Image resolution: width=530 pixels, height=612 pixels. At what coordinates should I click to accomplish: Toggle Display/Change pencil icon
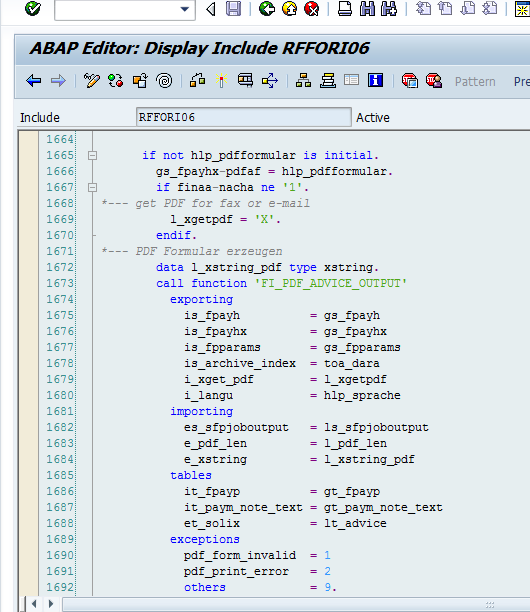(x=92, y=81)
